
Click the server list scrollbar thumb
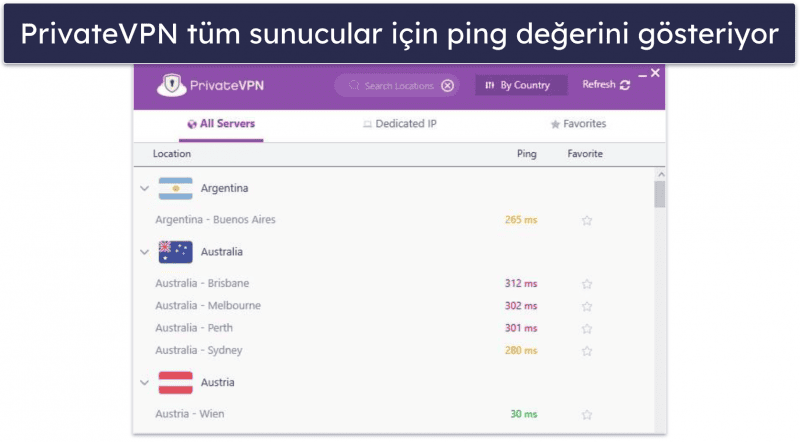pyautogui.click(x=660, y=194)
